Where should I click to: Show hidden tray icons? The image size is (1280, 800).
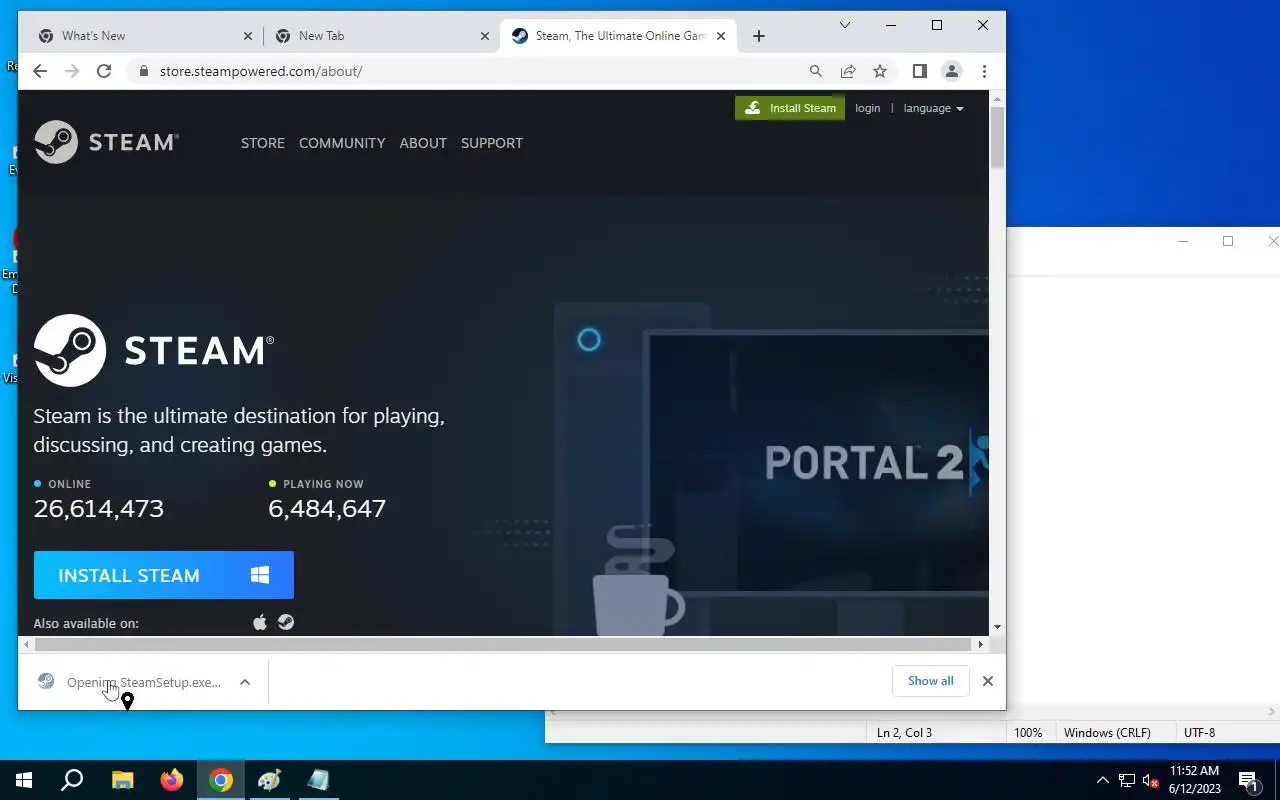pyautogui.click(x=1103, y=780)
